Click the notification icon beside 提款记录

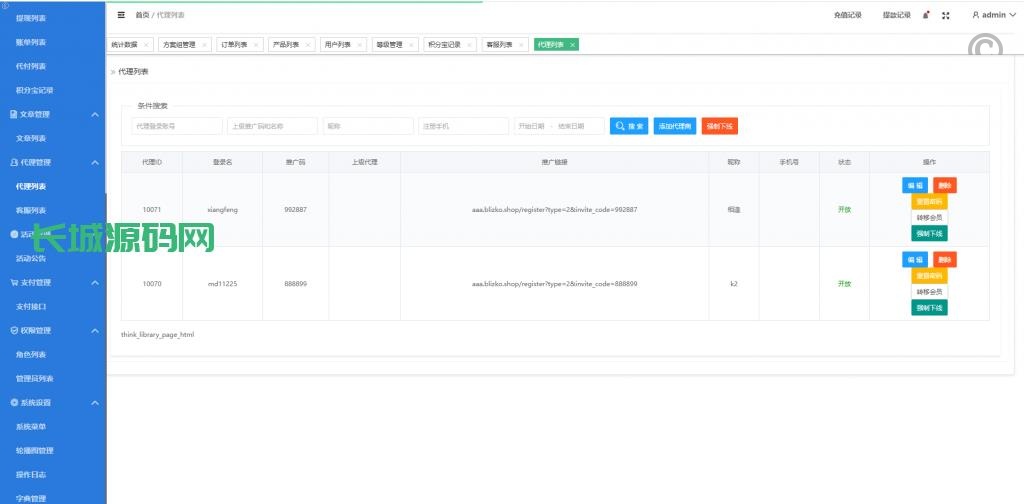(926, 15)
